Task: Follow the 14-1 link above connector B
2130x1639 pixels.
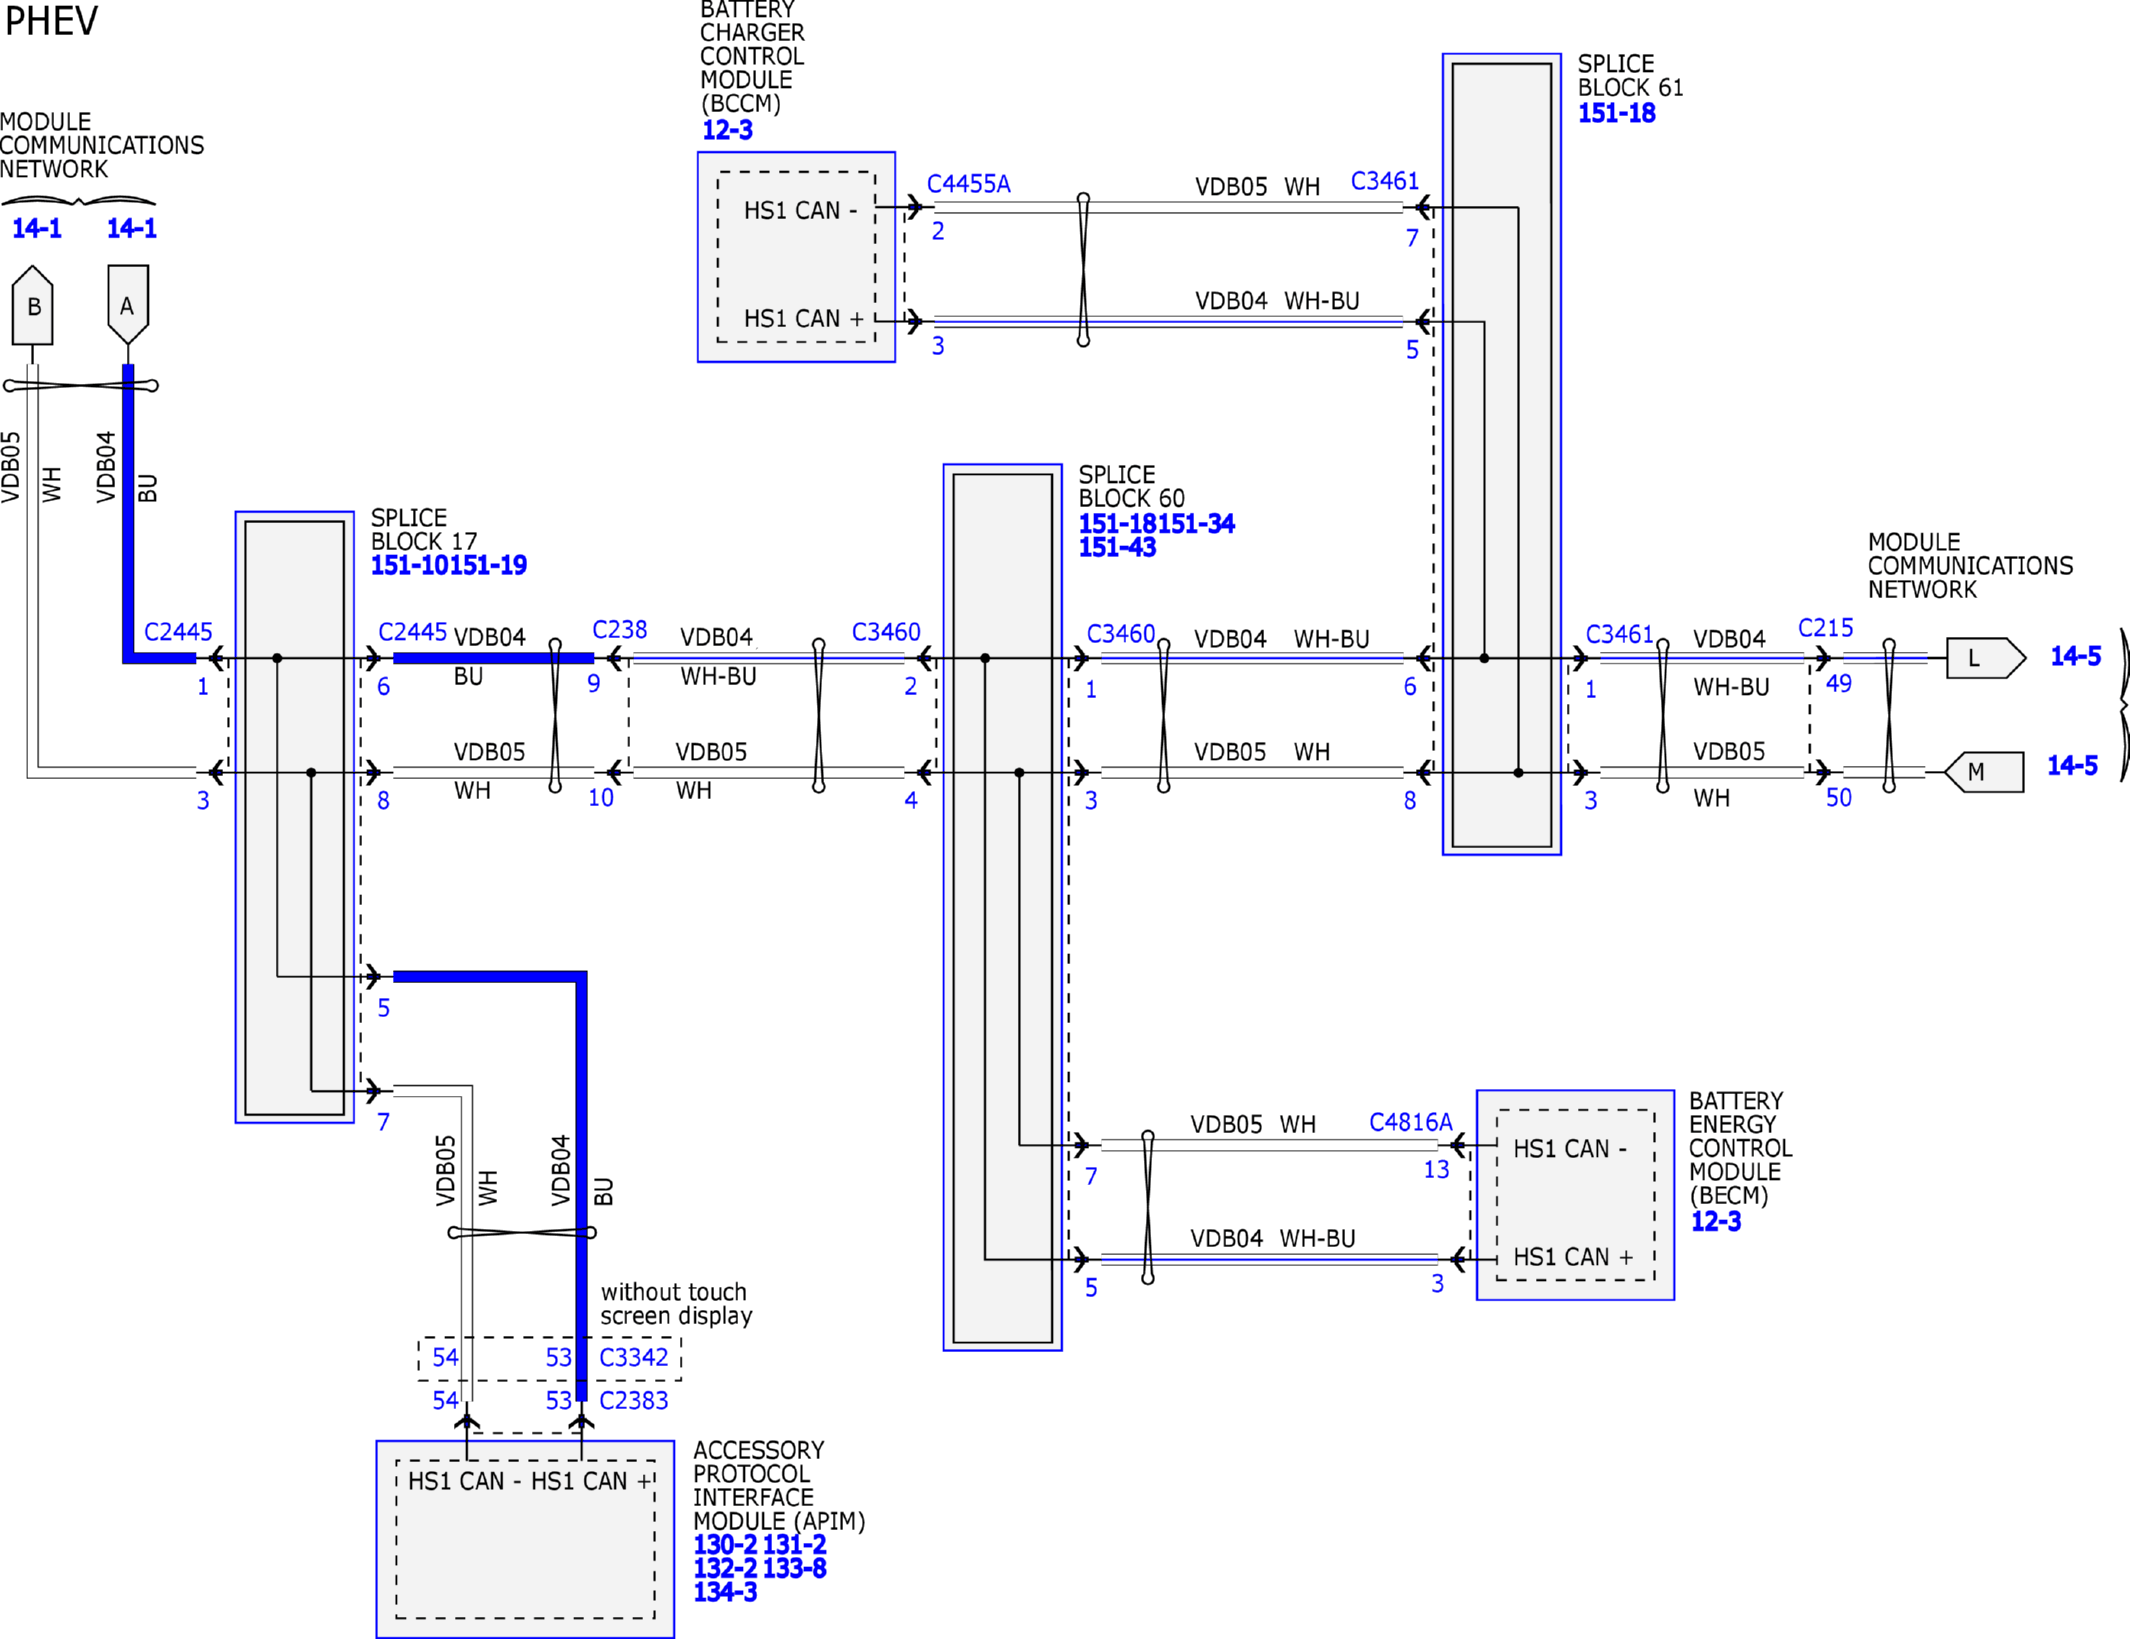Action: point(37,228)
